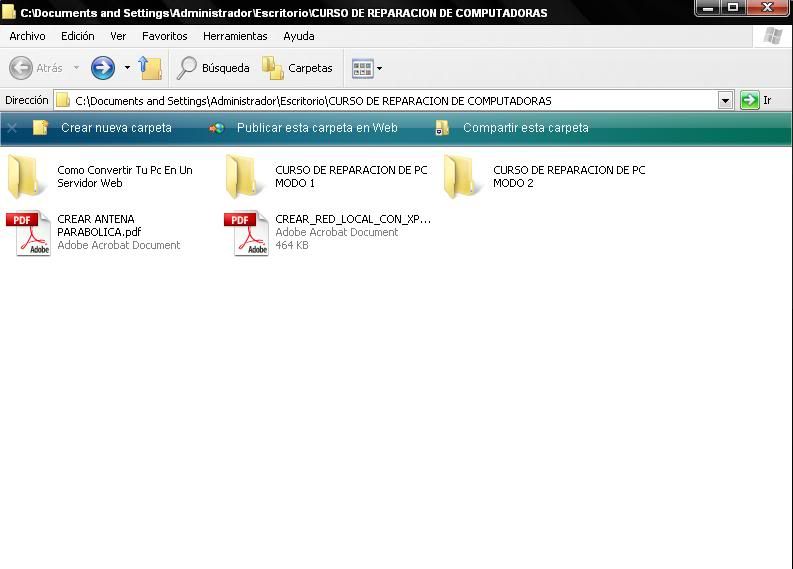Click the Forward arrow button
793x569 pixels.
tap(103, 68)
